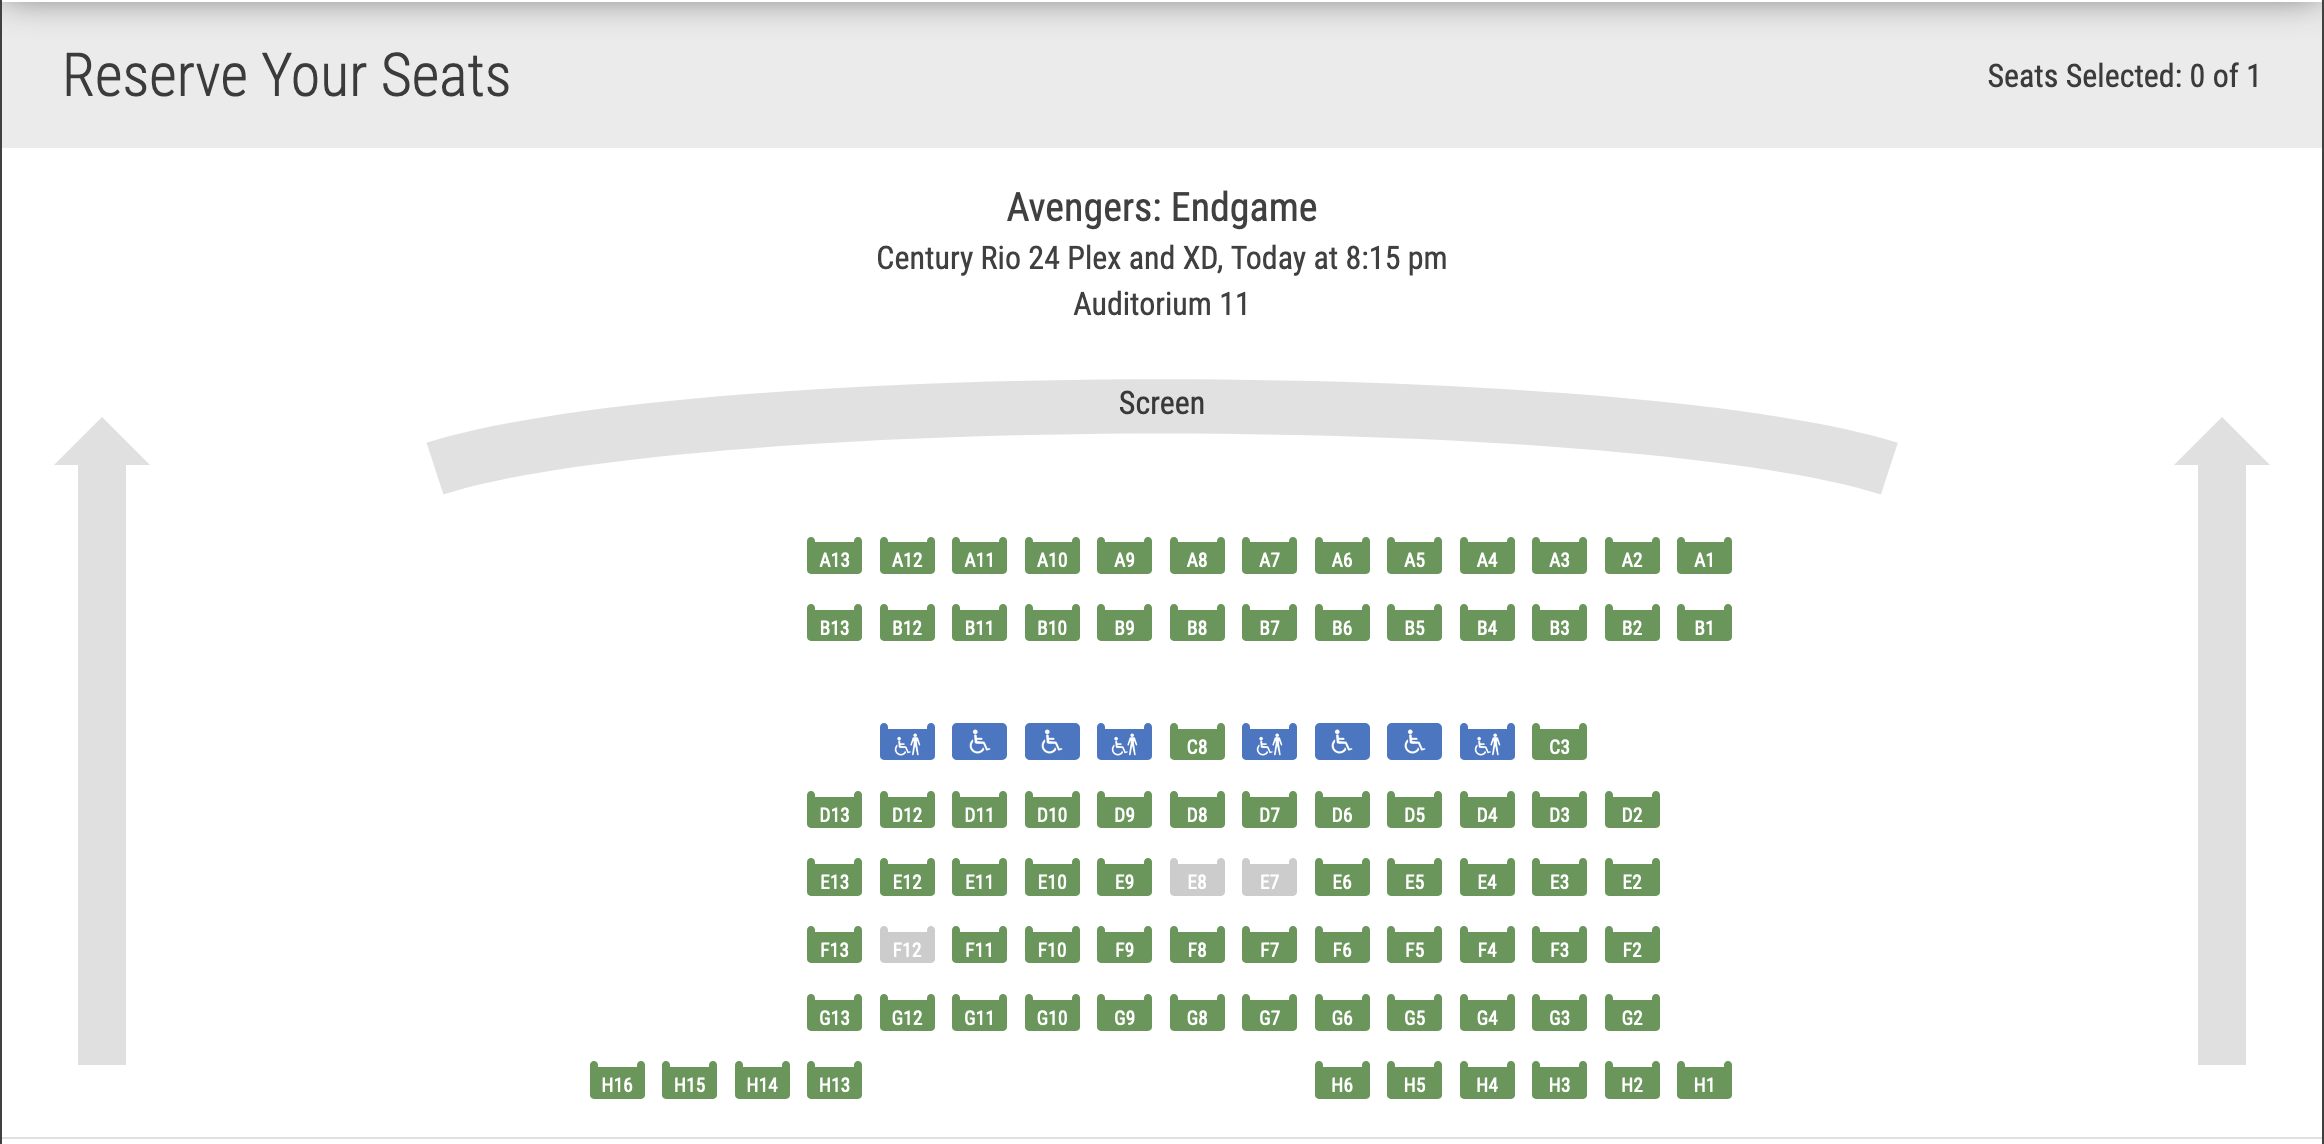The width and height of the screenshot is (2324, 1144).
Task: Pick seat H2
Action: [1632, 1081]
